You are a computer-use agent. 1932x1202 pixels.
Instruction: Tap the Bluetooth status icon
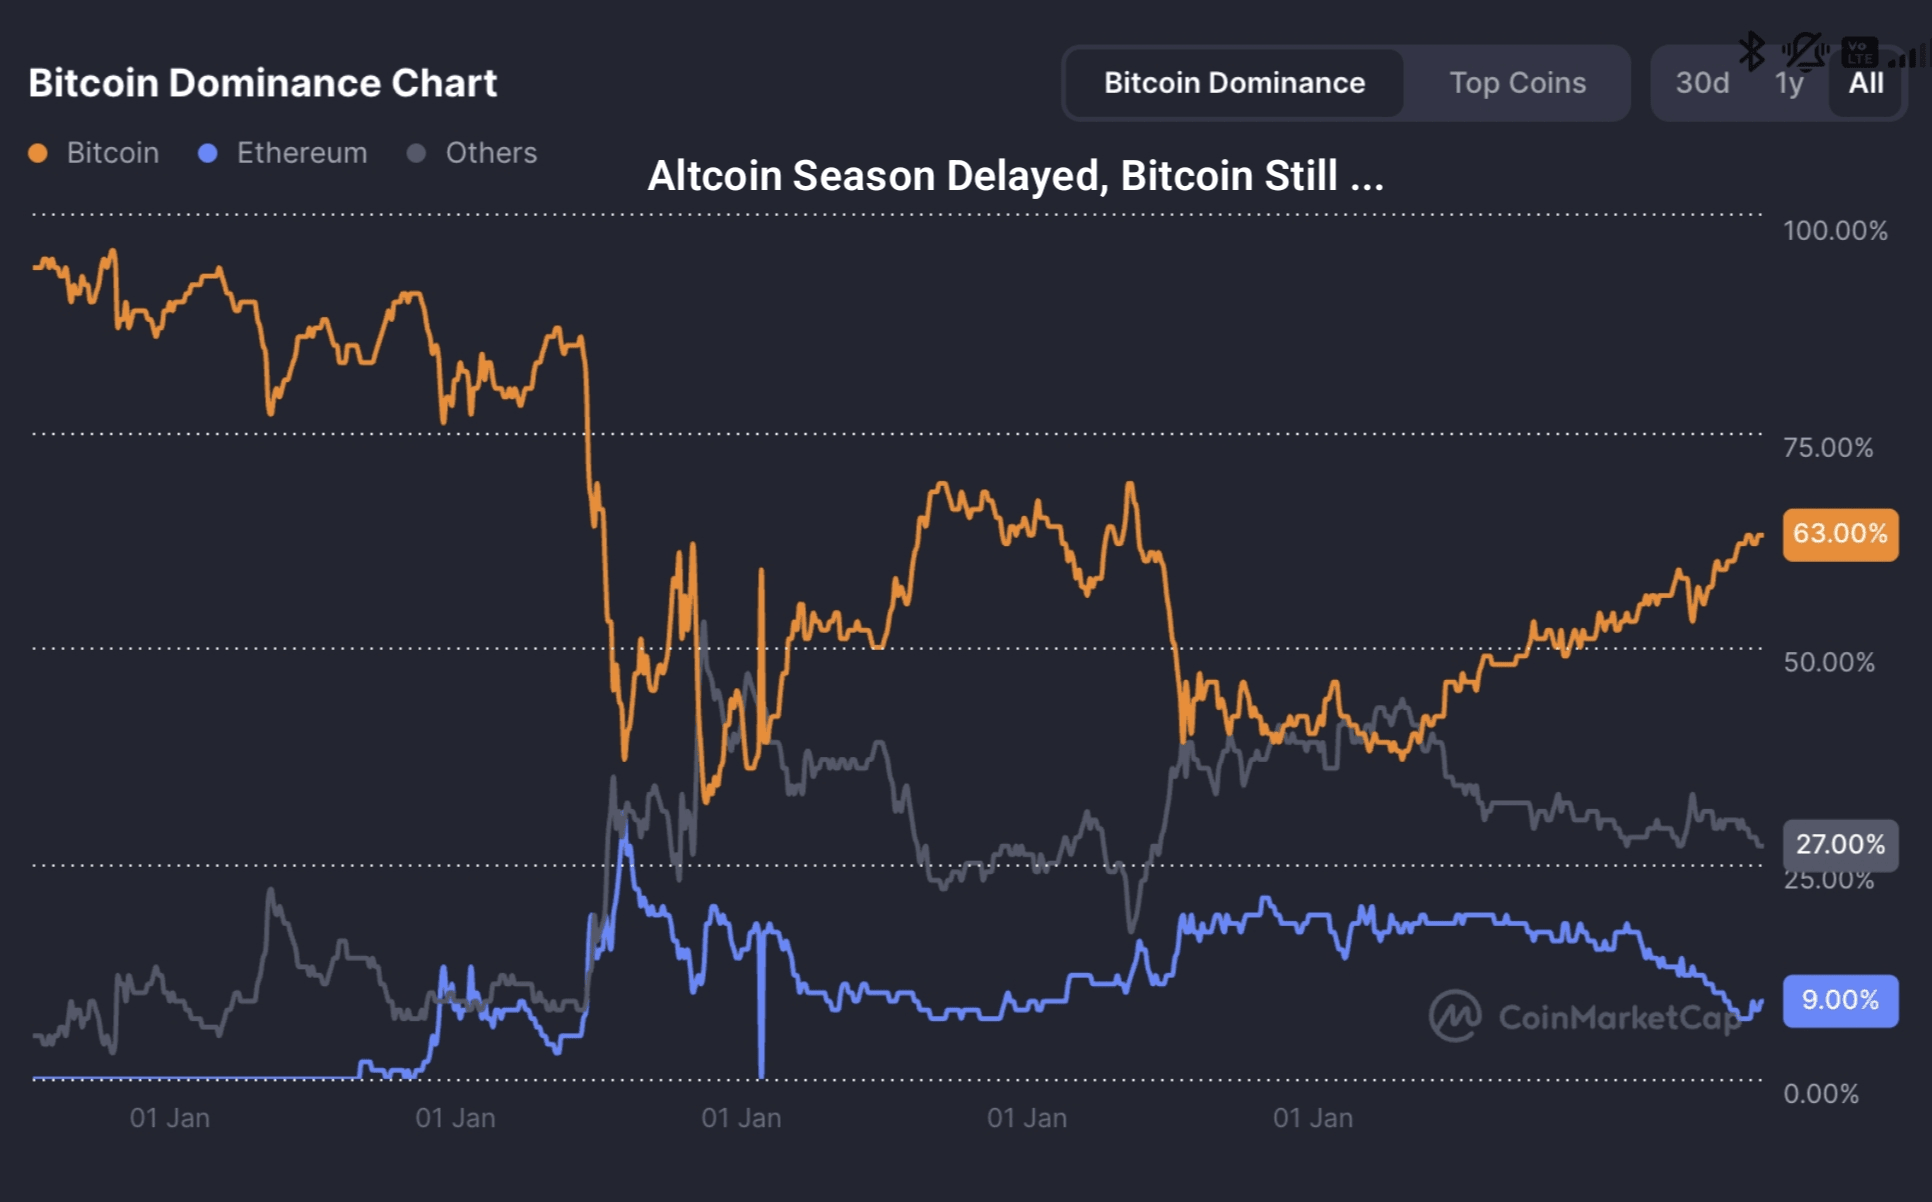[x=1751, y=51]
